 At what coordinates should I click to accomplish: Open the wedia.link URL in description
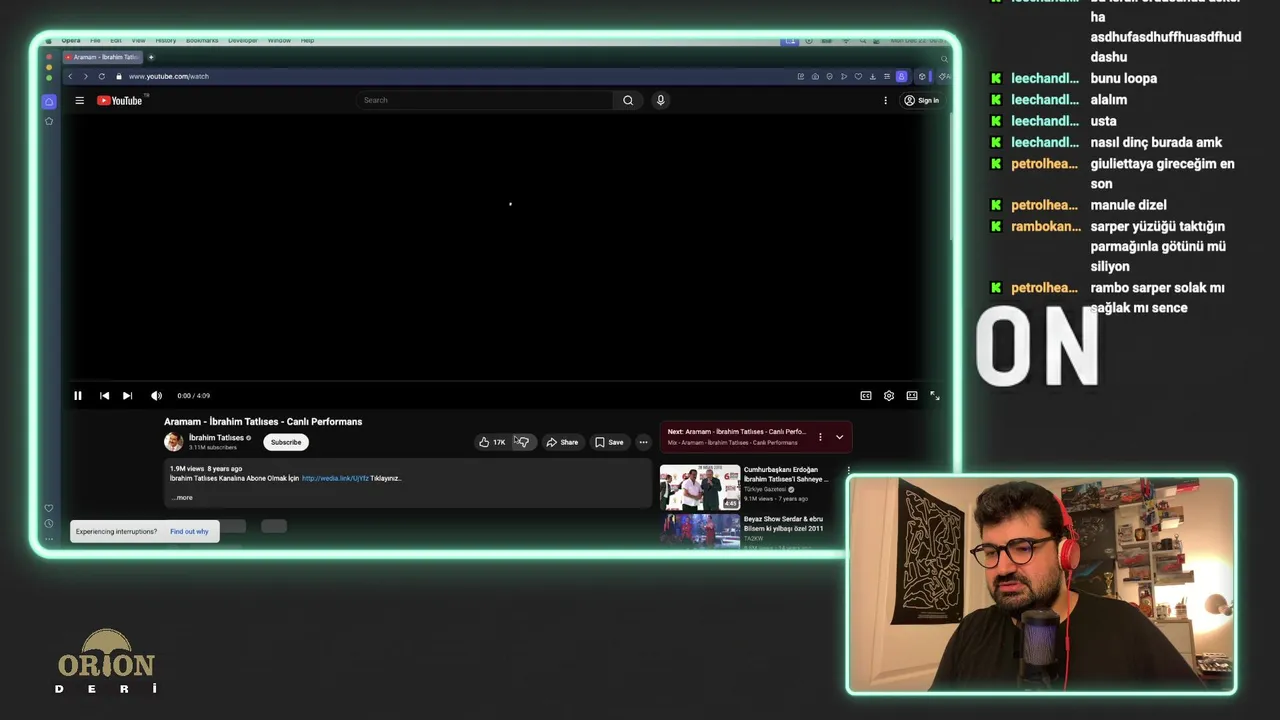335,479
